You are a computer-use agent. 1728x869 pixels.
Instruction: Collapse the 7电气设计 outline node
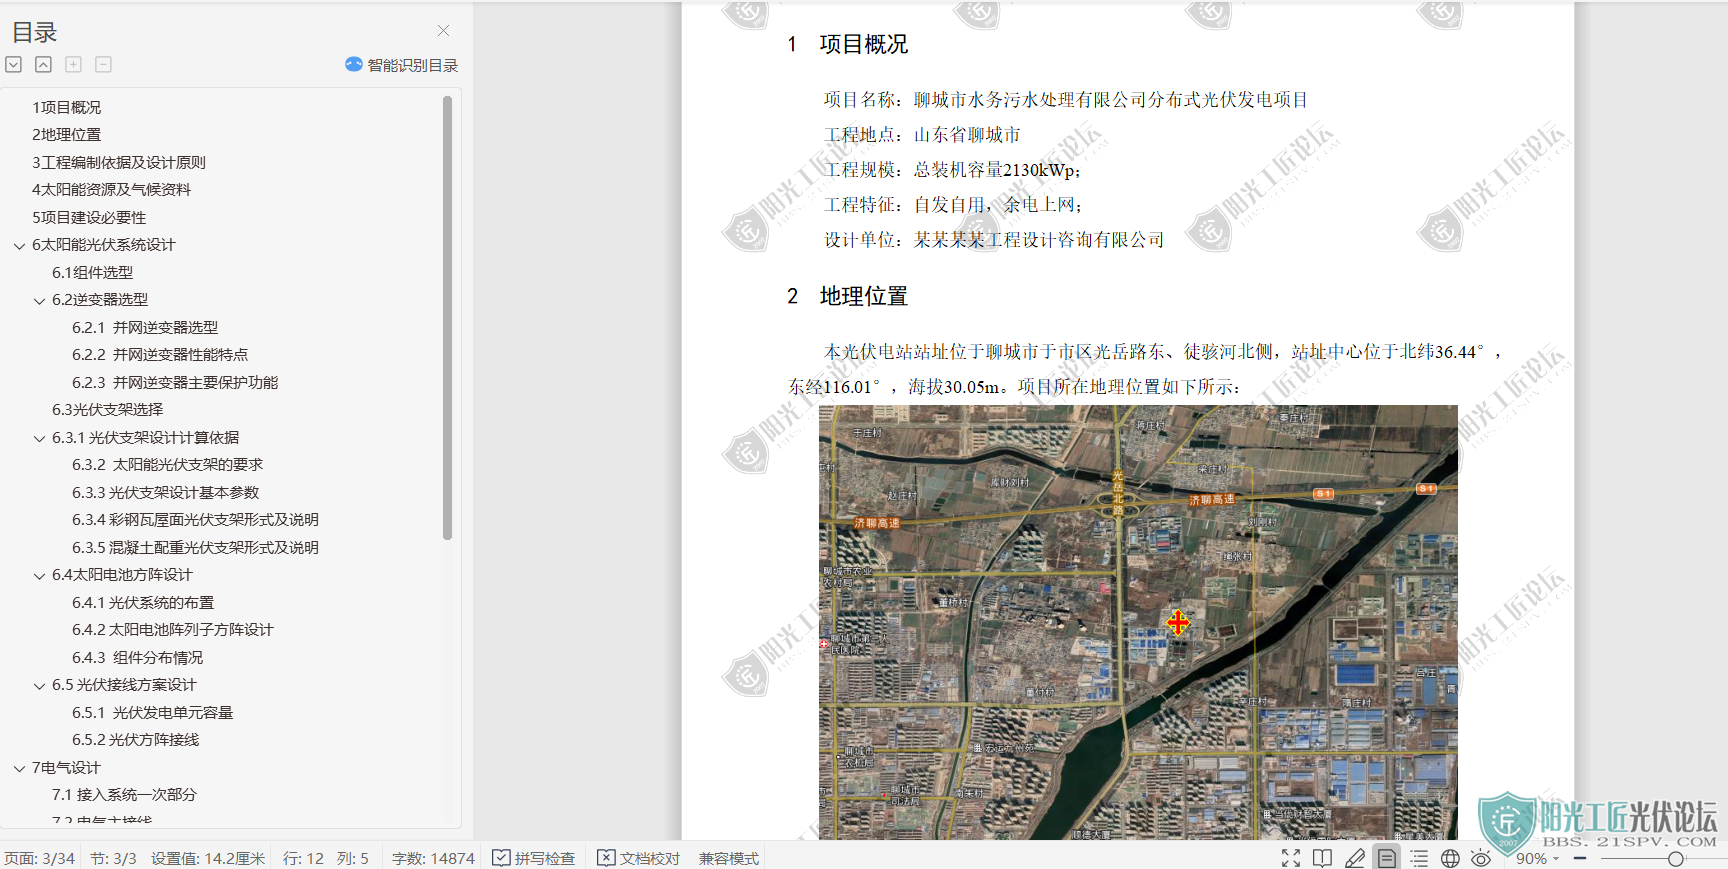[x=19, y=768]
